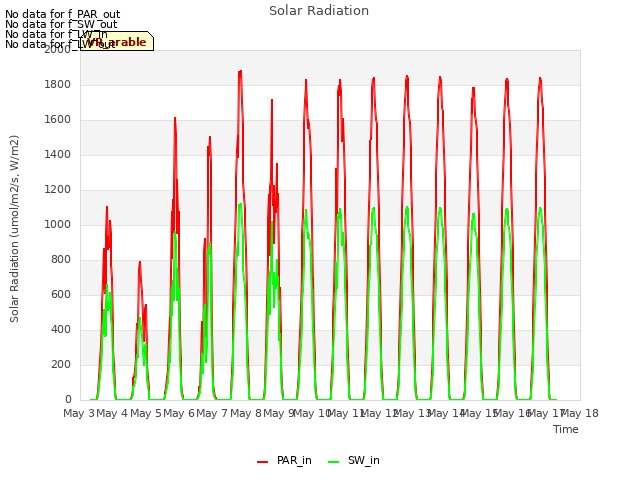The height and width of the screenshot is (480, 640).
Task: Click the May 8 x-axis tick label
Action: click(x=246, y=413)
